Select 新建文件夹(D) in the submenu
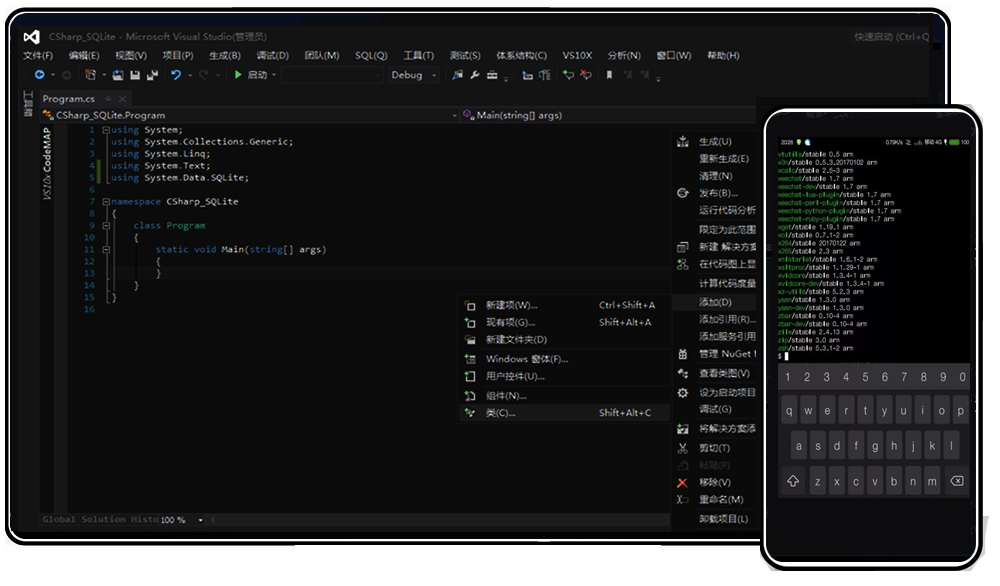The height and width of the screenshot is (586, 1000). (564, 340)
